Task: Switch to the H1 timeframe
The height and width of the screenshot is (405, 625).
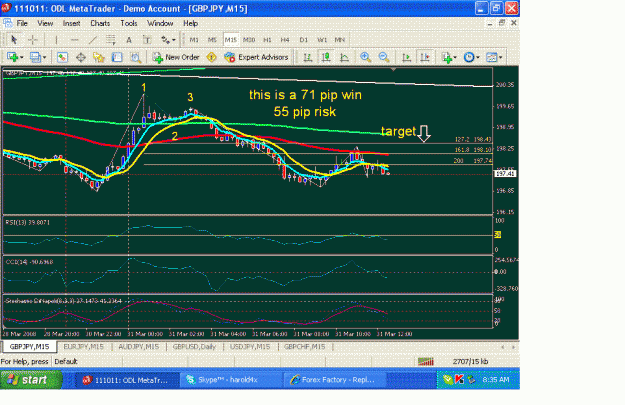Action: [267, 40]
